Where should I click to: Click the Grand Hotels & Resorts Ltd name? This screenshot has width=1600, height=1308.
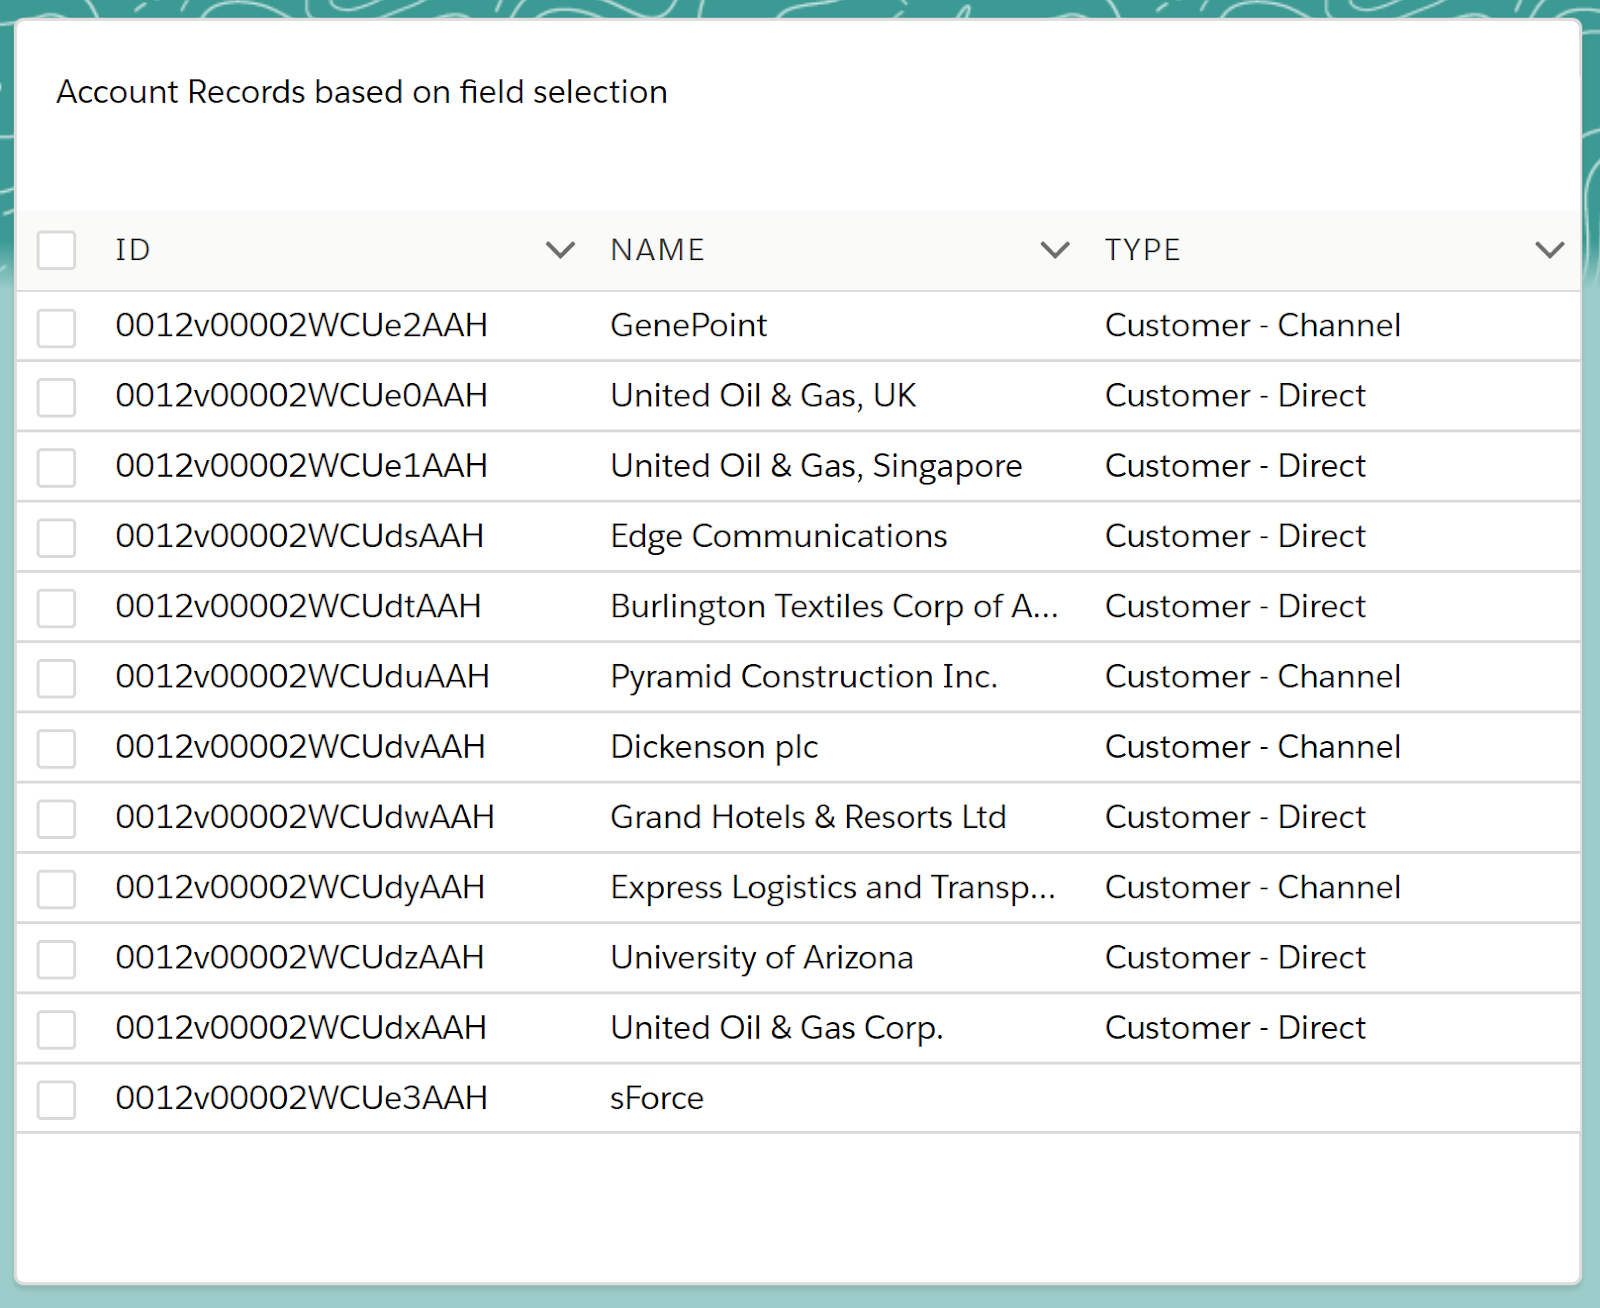coord(808,817)
